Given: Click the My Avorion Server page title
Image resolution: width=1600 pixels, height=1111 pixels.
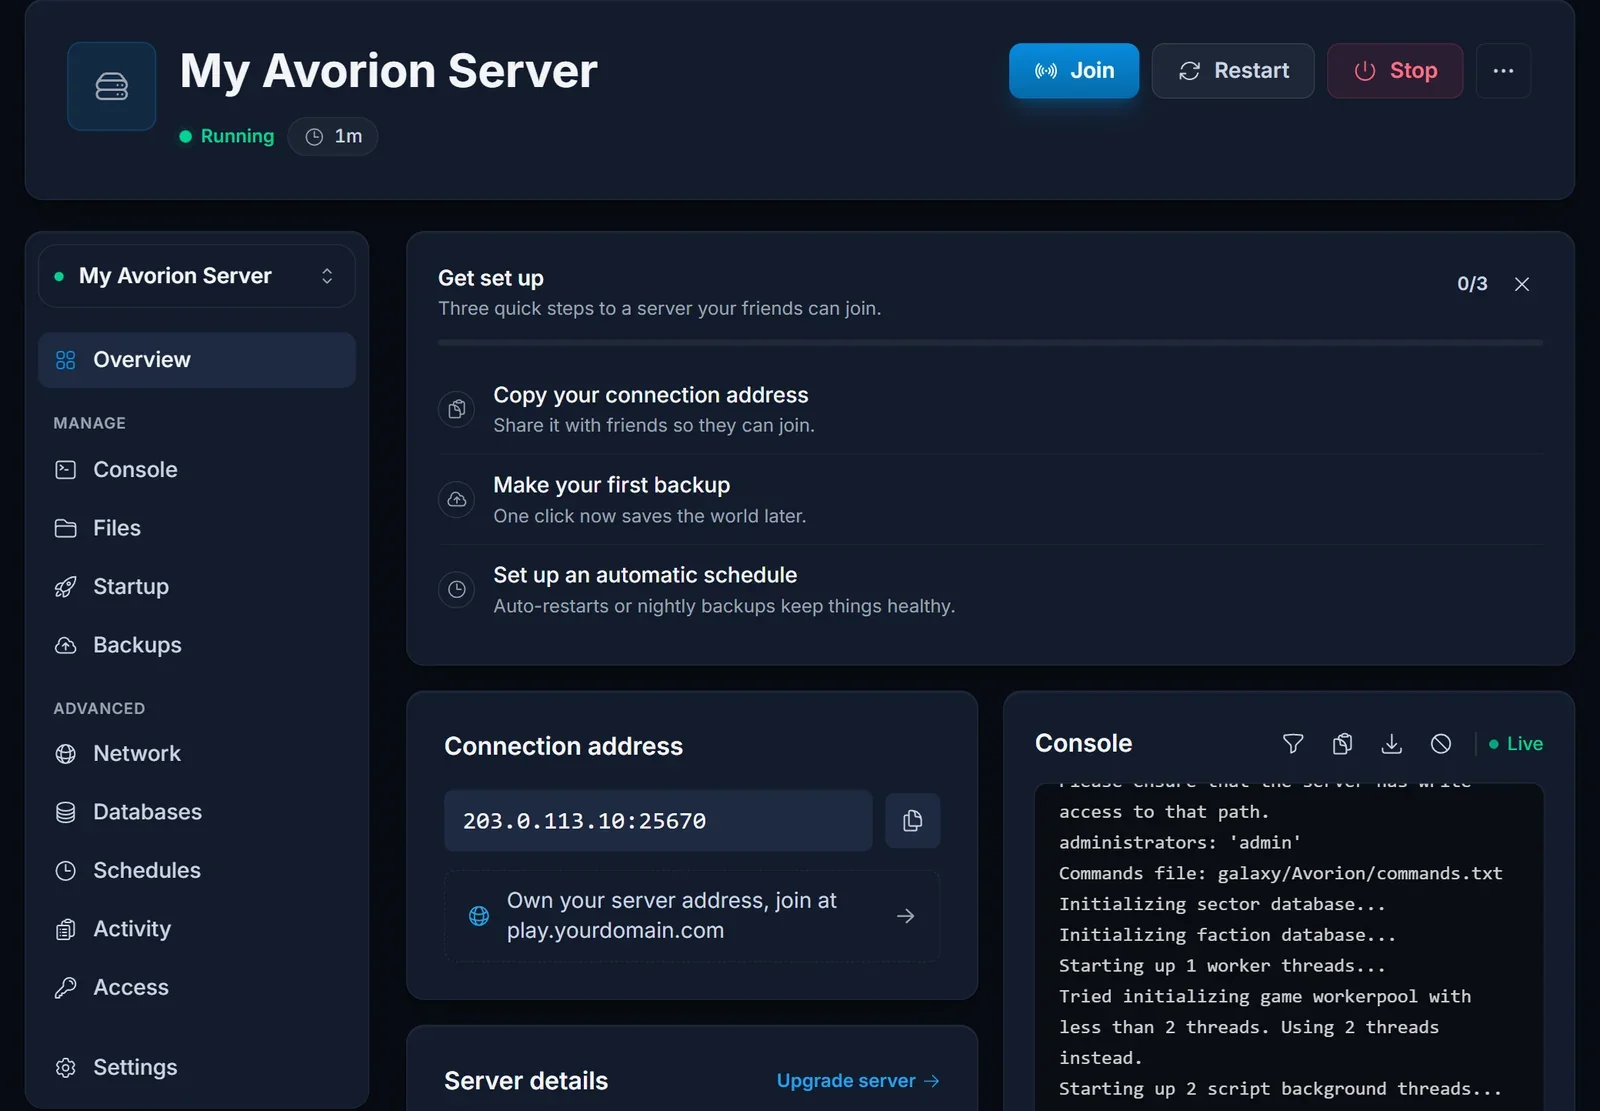Looking at the screenshot, I should pos(388,71).
